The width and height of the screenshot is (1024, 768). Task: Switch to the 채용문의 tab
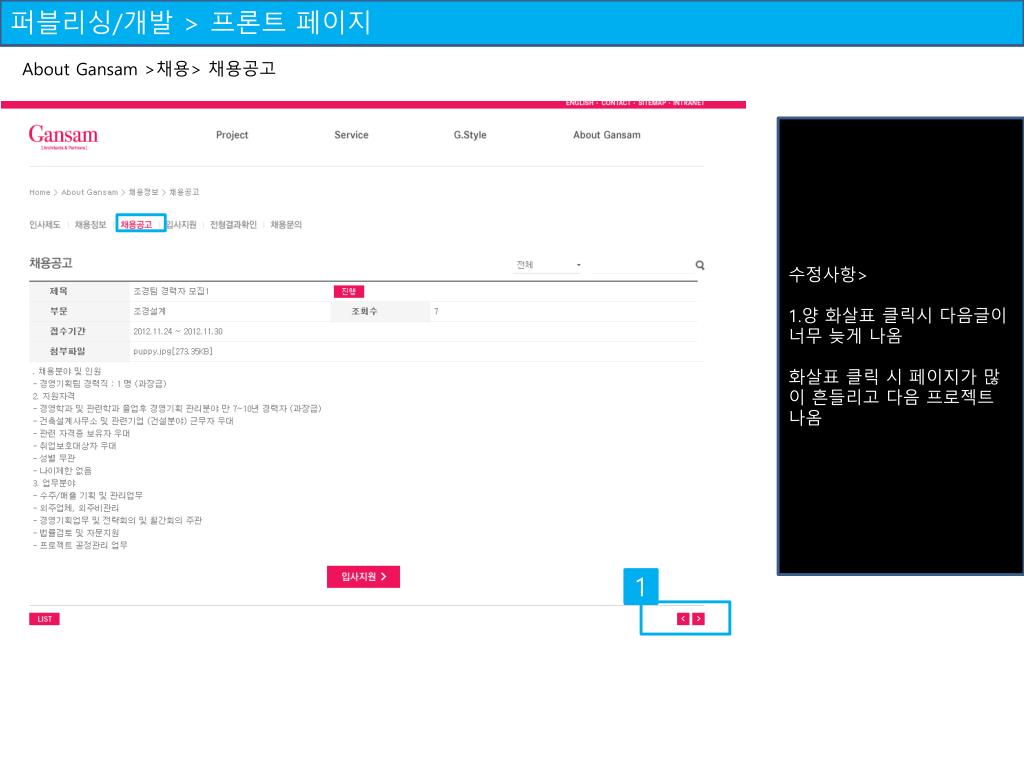pos(286,225)
